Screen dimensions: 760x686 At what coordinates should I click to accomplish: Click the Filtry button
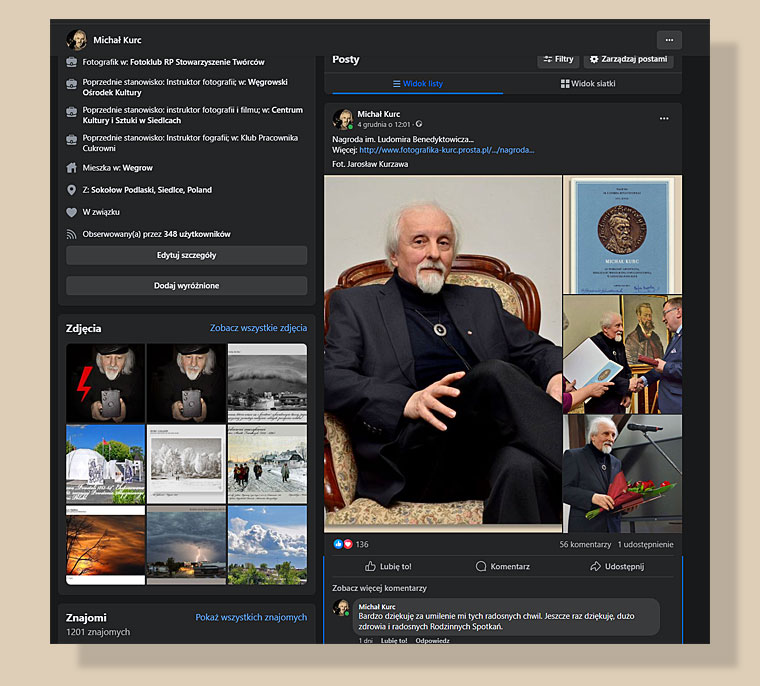558,59
